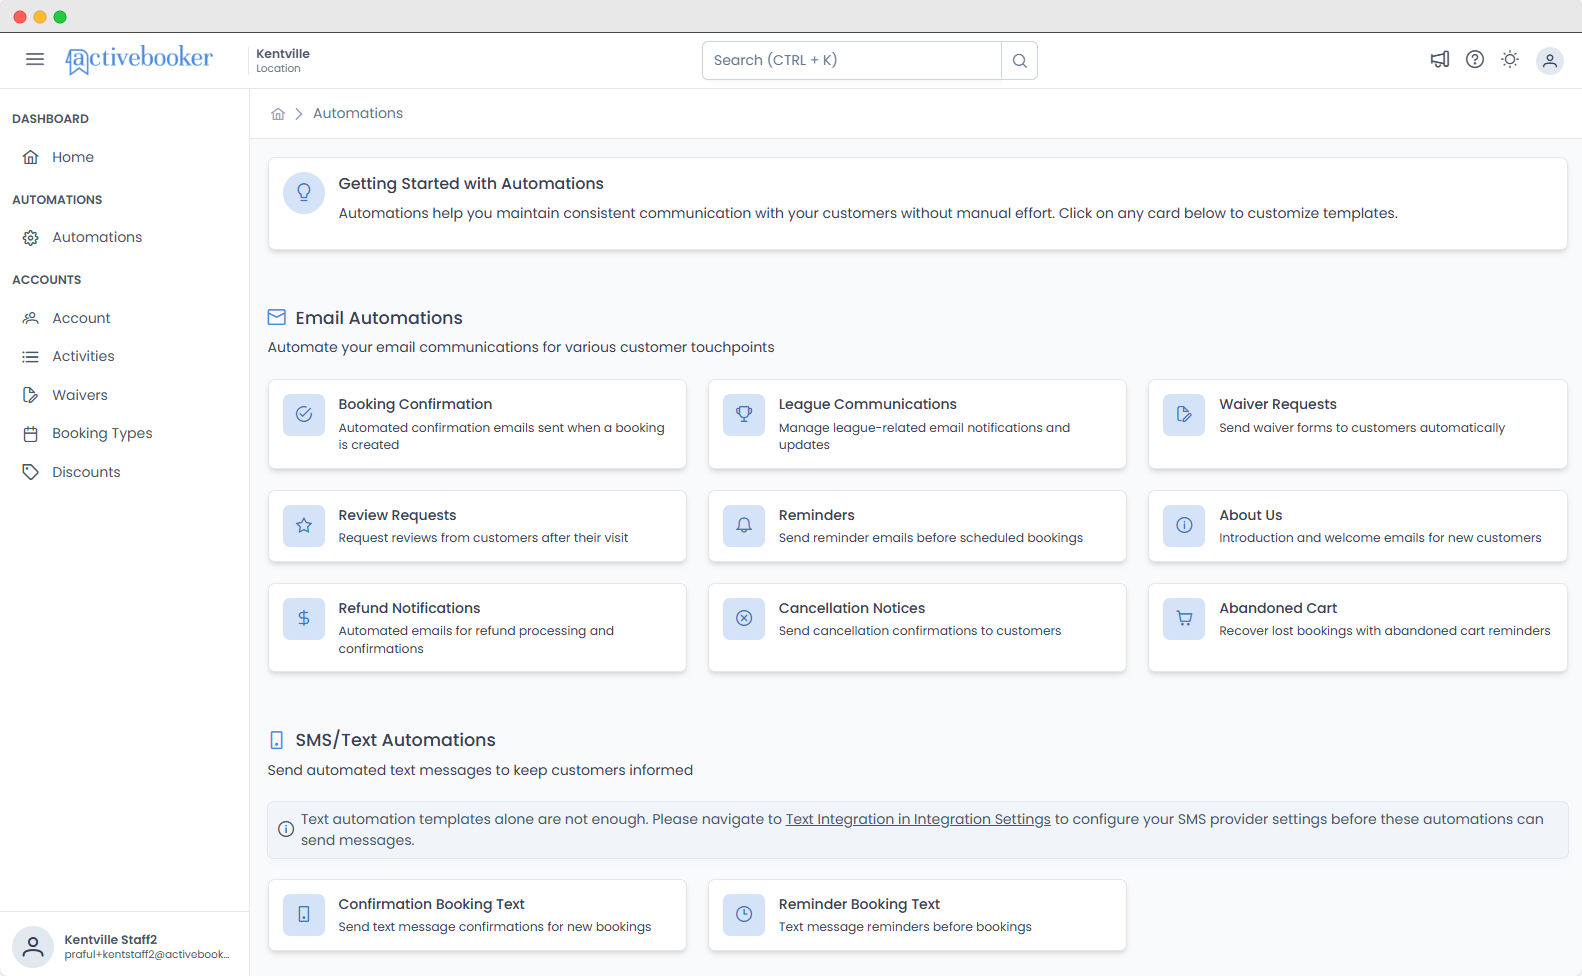
Task: Click the League Communications trophy icon
Action: pos(744,414)
